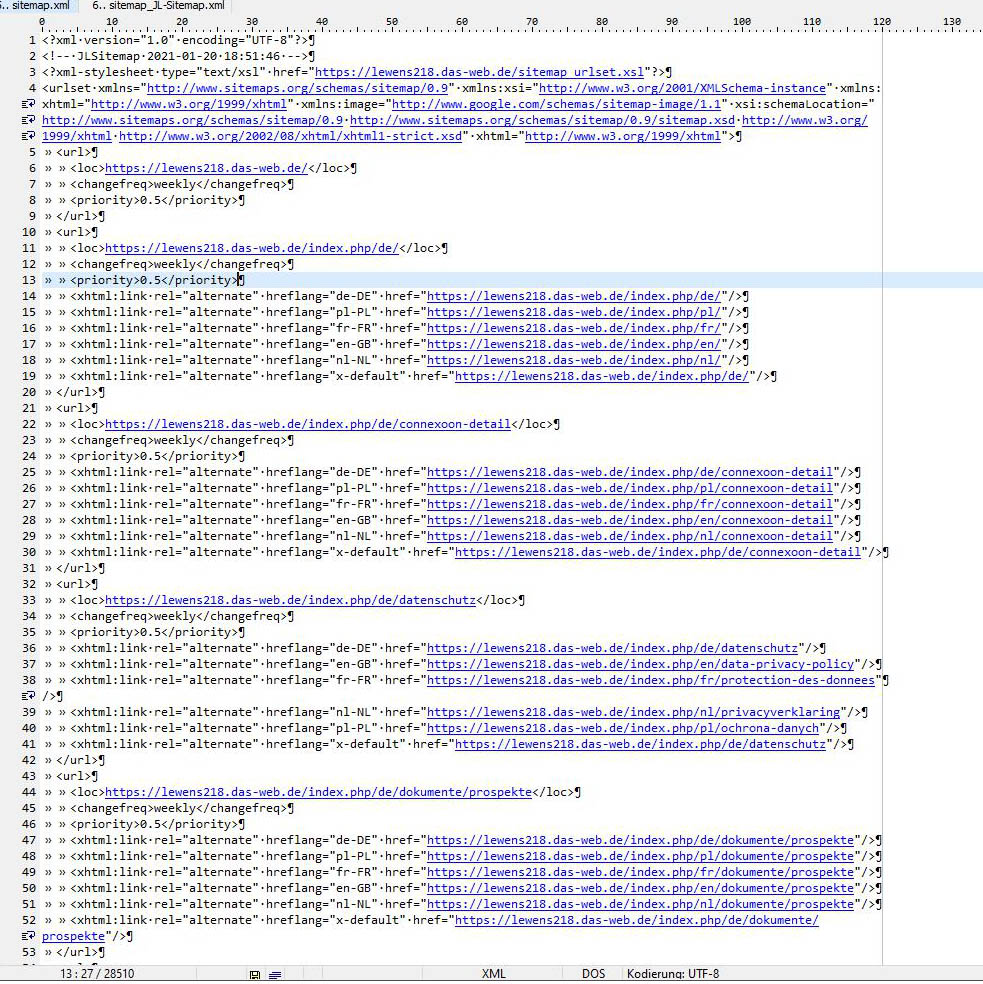Follow the XMLSchema-instance link on line 4
The image size is (983, 984).
[x=684, y=88]
